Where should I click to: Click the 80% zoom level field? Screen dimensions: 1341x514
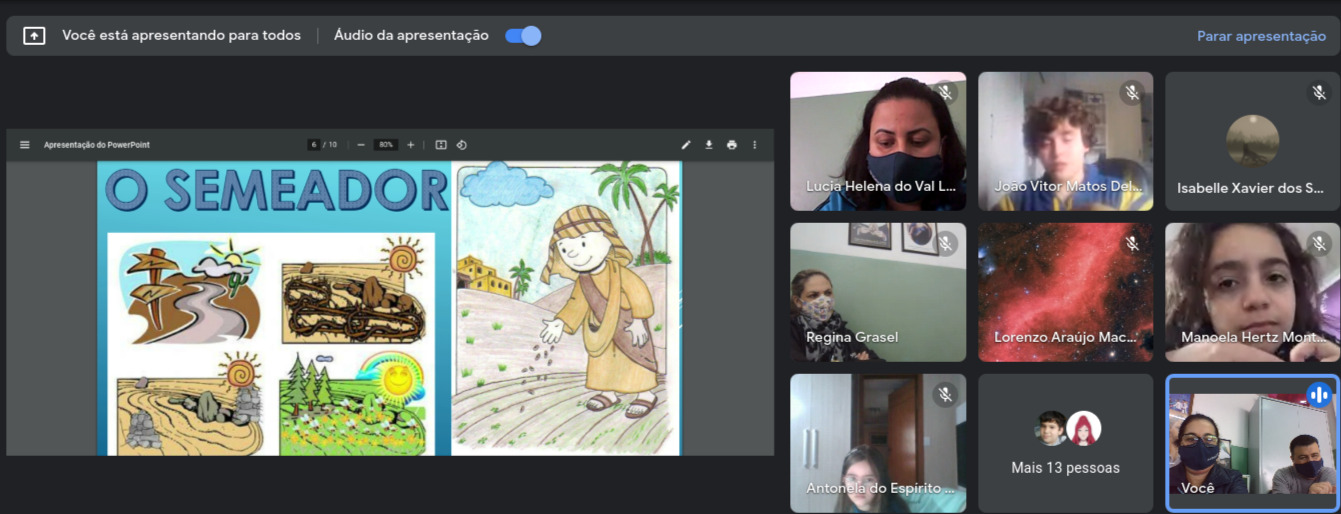pyautogui.click(x=386, y=145)
